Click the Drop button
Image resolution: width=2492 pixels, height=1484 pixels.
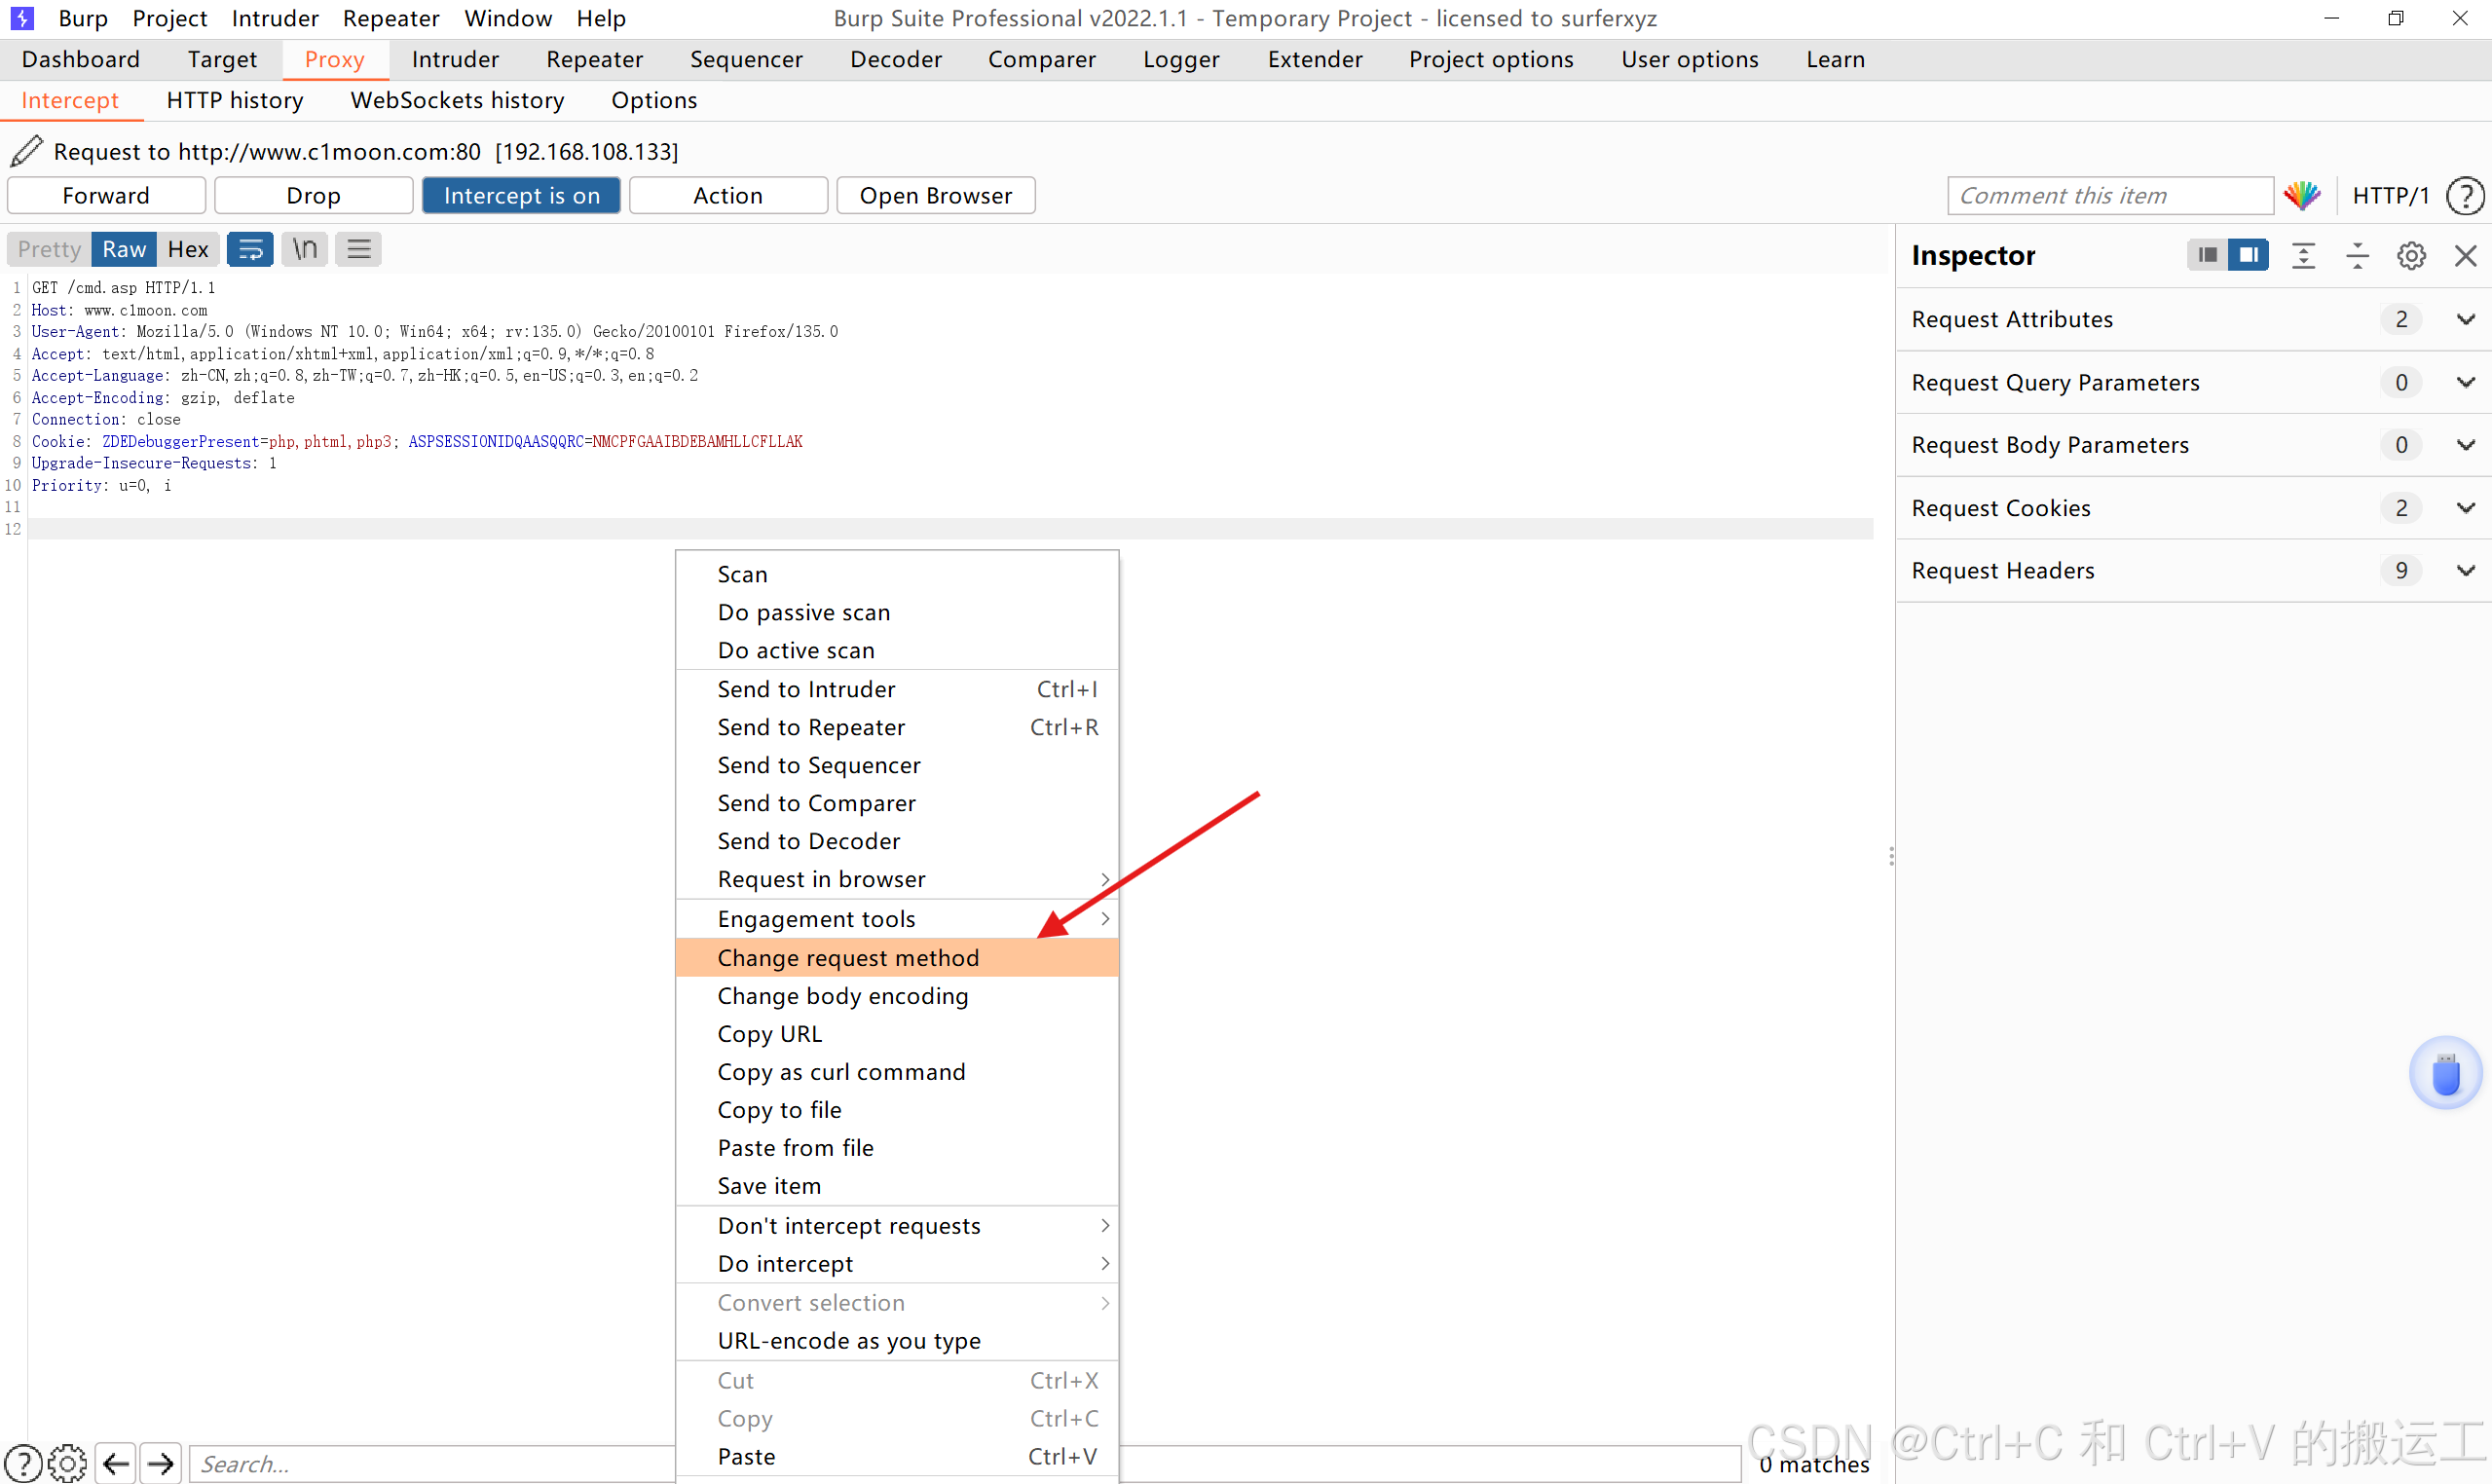(x=313, y=196)
